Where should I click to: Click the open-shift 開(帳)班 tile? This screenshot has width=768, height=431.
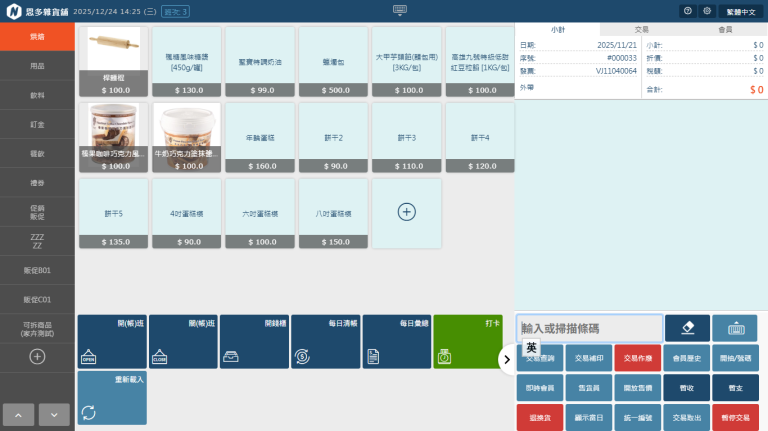coord(112,342)
